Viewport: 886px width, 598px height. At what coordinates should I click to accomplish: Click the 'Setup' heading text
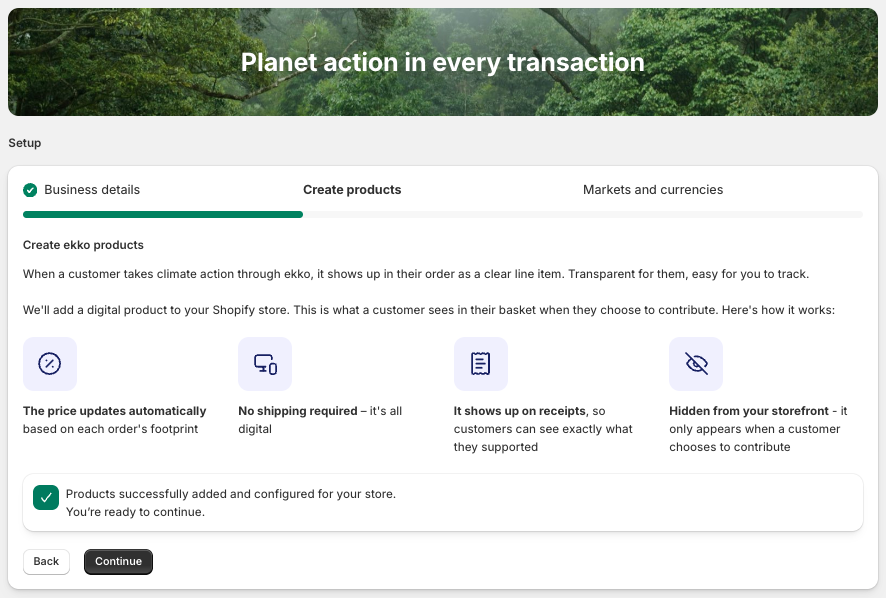click(x=25, y=143)
